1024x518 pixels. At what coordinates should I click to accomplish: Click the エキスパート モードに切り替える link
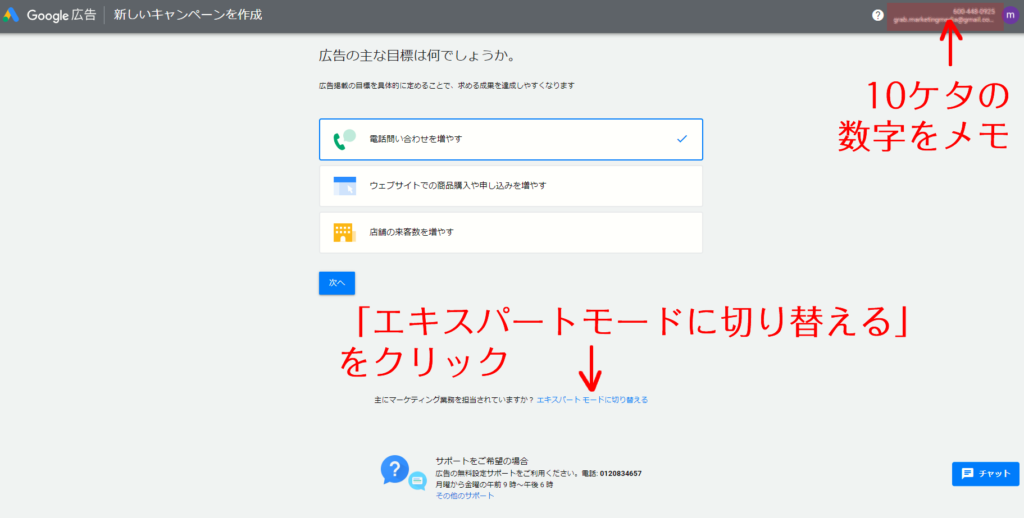(x=592, y=400)
